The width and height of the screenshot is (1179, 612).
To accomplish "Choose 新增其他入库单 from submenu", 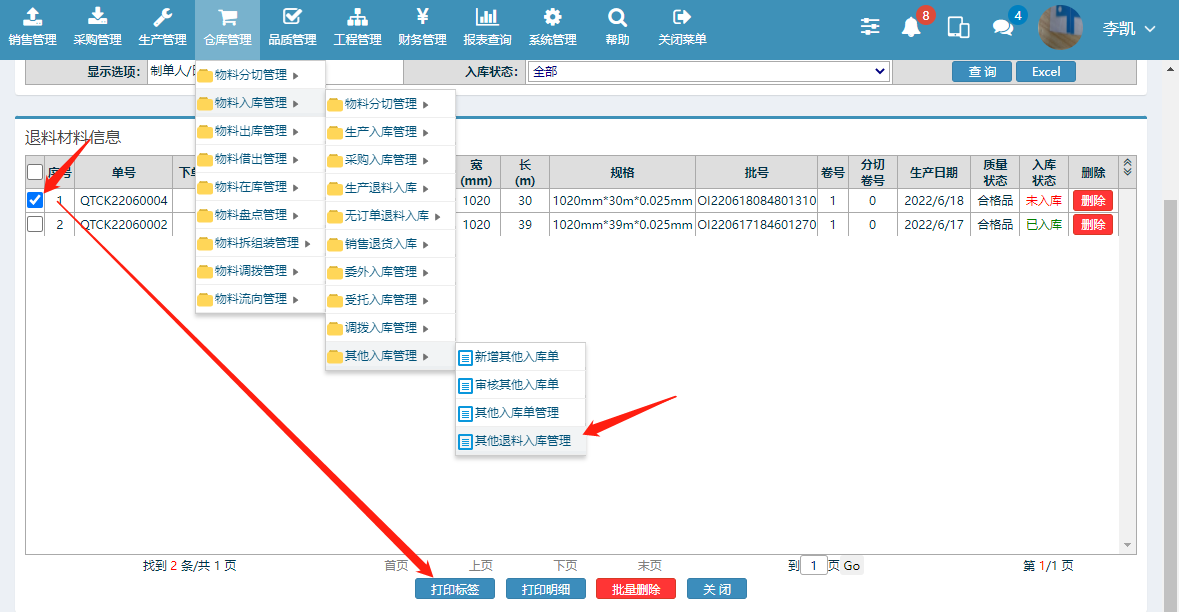I will [516, 357].
